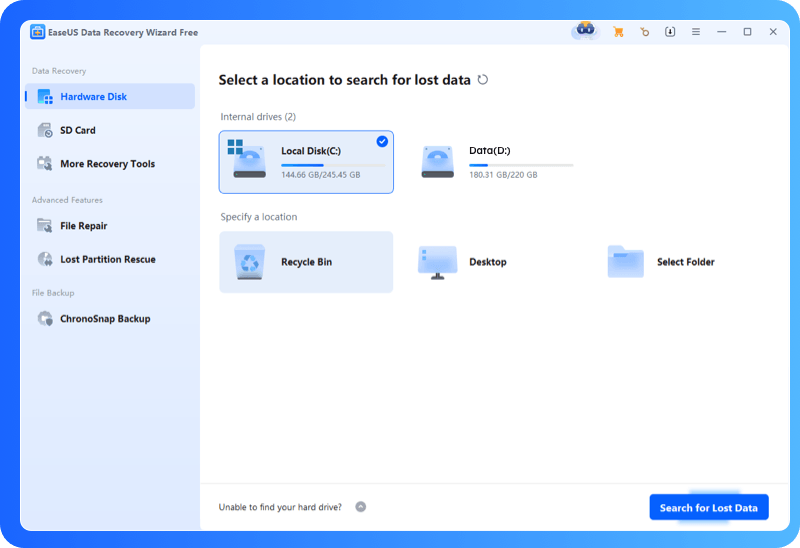Select the Data(D:) drive icon
Viewport: 800px width, 548px height.
click(437, 162)
